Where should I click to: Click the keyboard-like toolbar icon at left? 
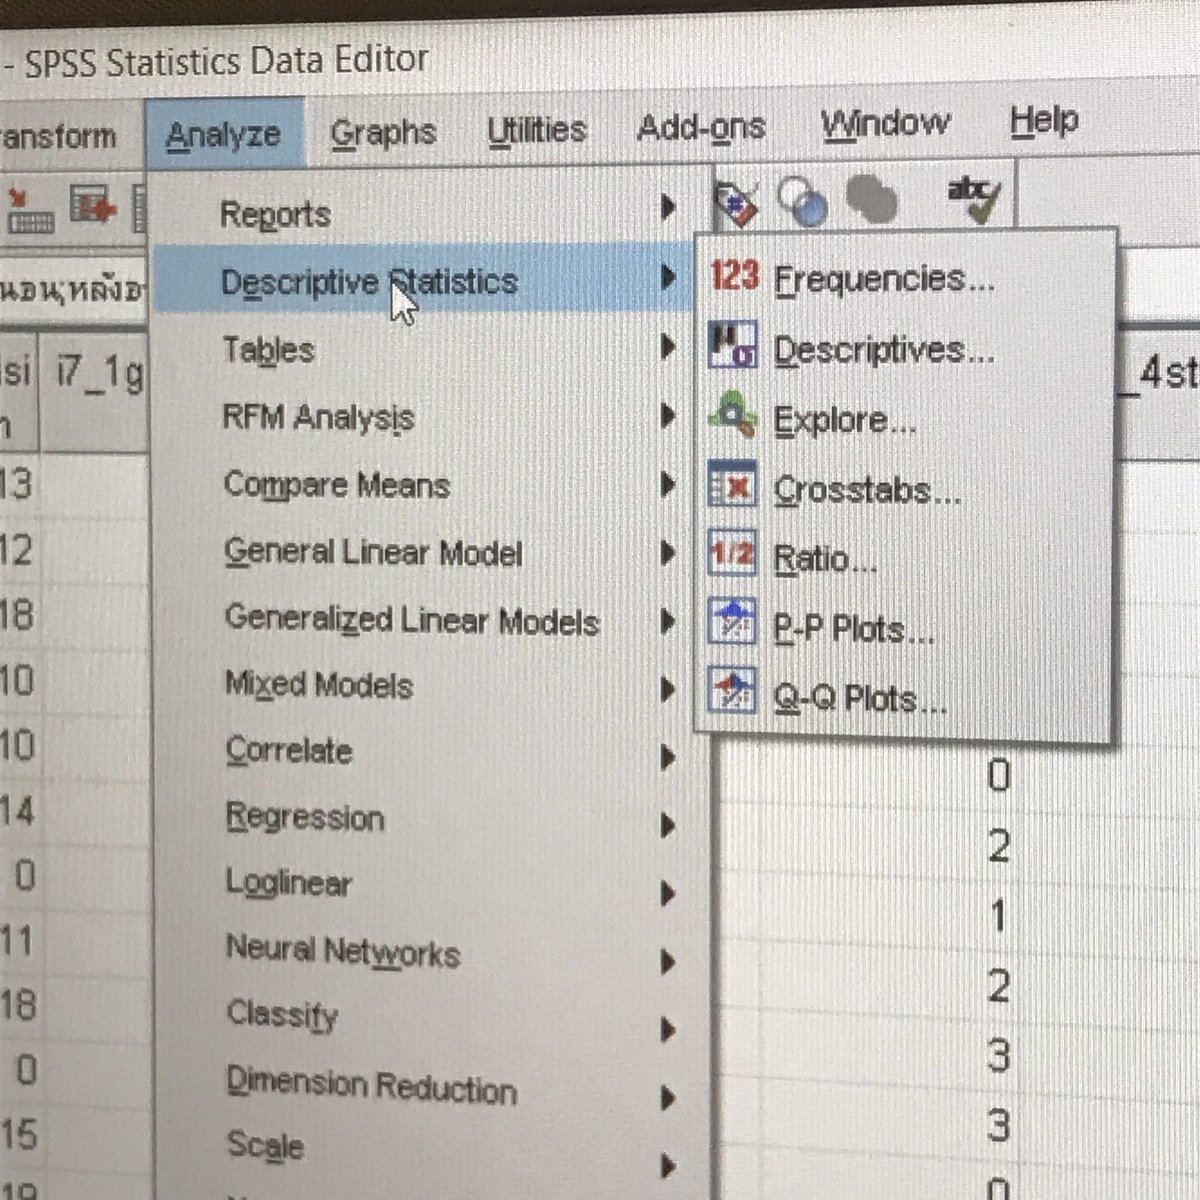pyautogui.click(x=30, y=211)
